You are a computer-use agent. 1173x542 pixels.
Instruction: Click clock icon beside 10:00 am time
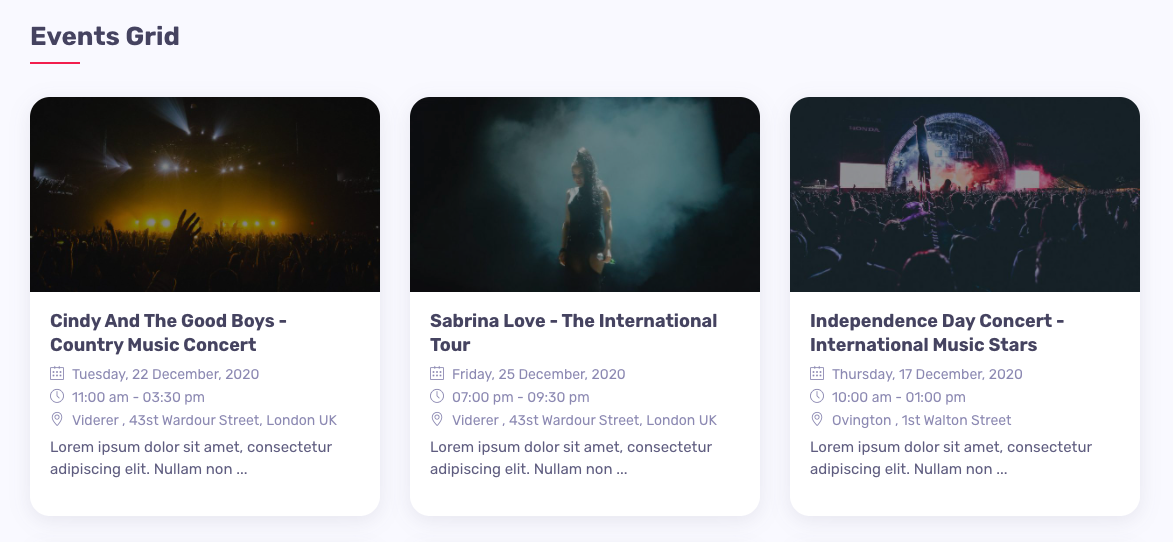817,397
